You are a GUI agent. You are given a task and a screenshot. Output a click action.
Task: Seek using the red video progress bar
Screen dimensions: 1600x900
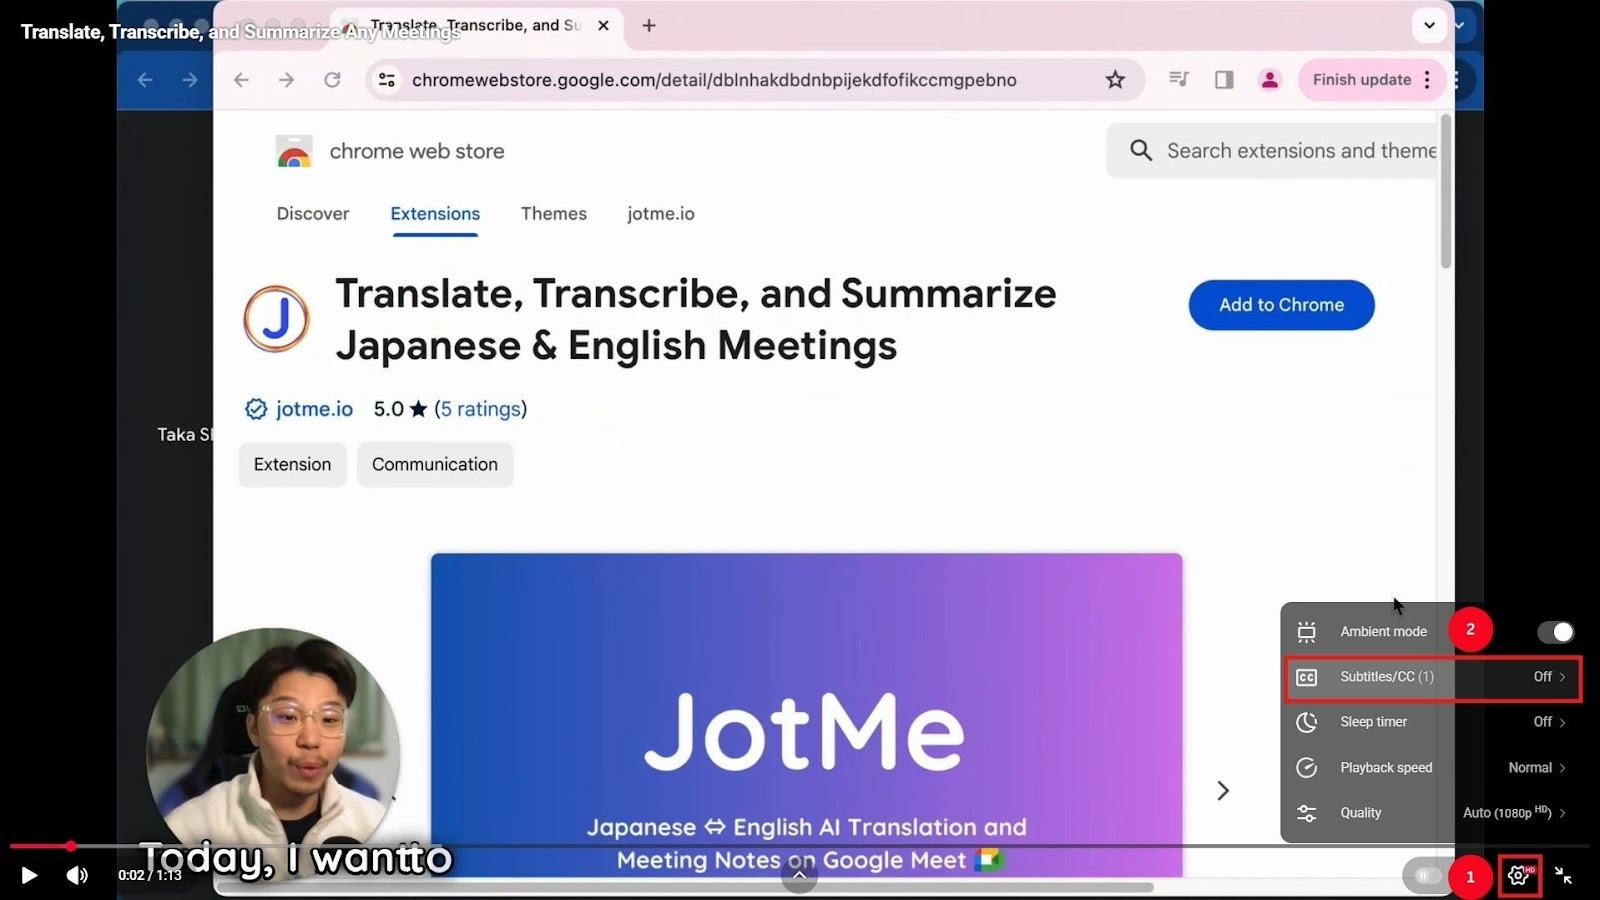[60, 845]
